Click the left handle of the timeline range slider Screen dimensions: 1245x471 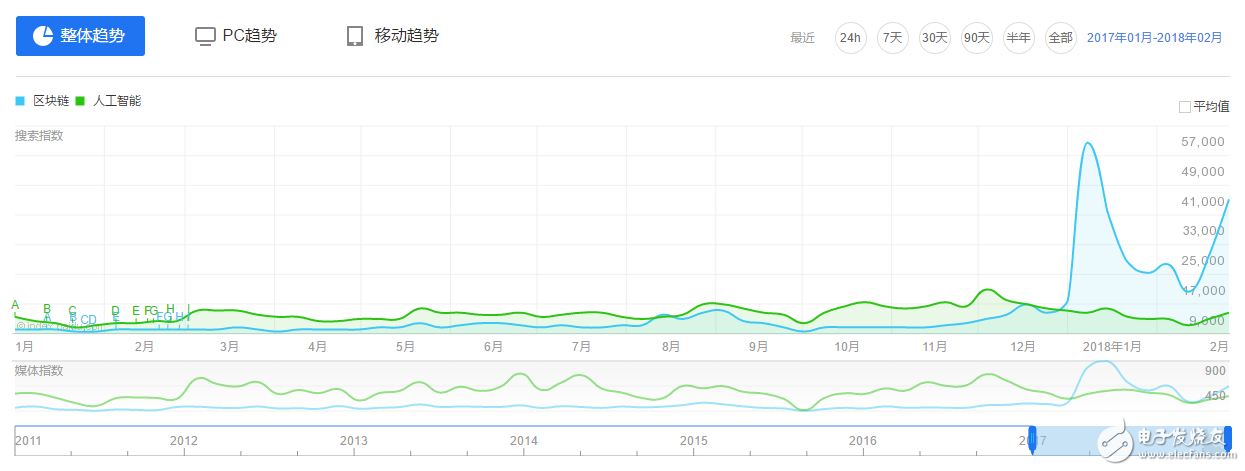(x=1032, y=437)
